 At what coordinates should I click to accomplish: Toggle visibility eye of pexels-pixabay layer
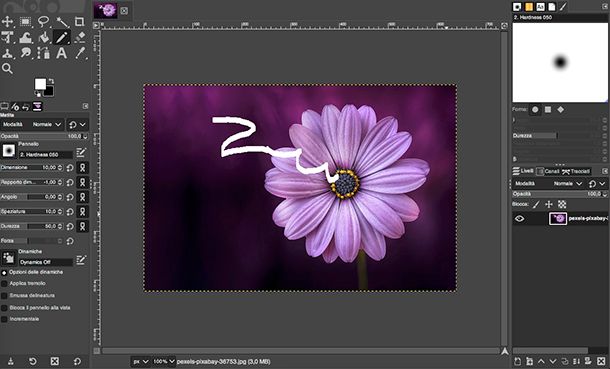coord(520,219)
